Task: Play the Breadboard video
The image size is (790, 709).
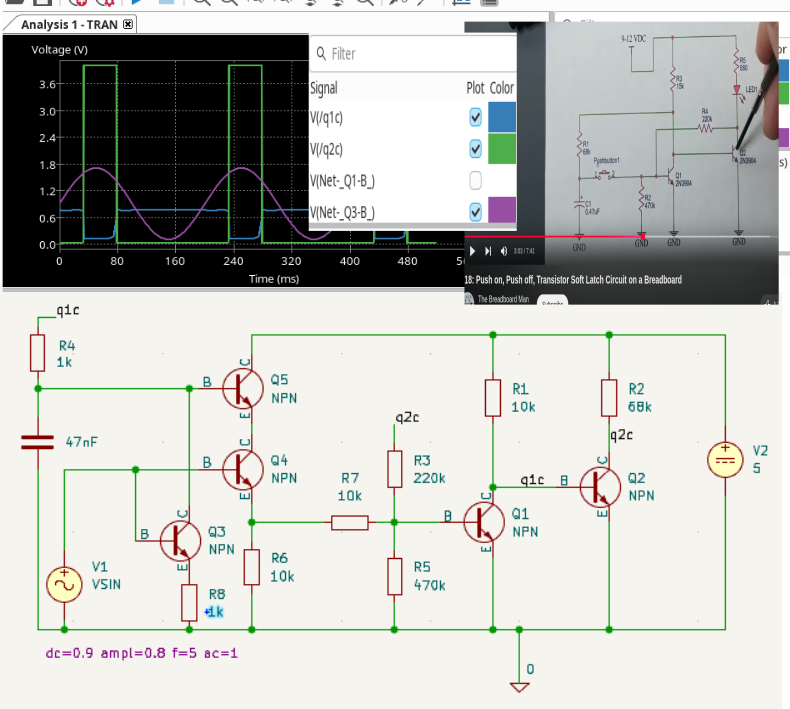Action: 472,251
